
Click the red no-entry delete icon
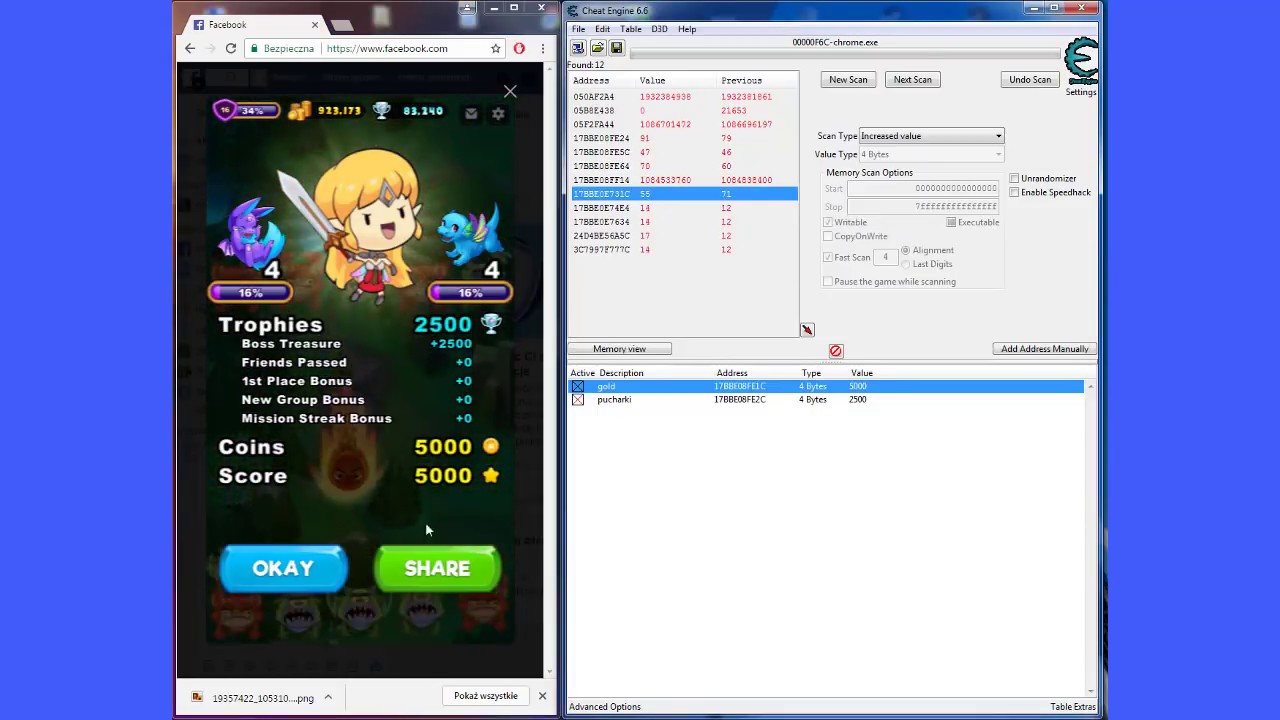coord(836,351)
